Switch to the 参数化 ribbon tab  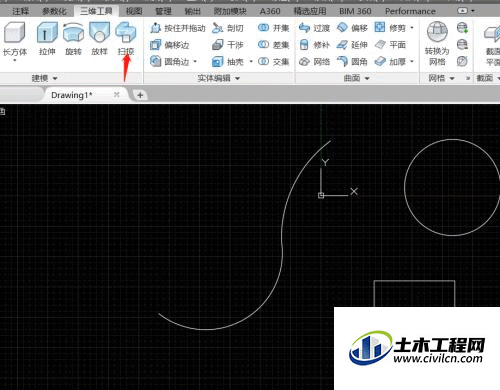(54, 11)
